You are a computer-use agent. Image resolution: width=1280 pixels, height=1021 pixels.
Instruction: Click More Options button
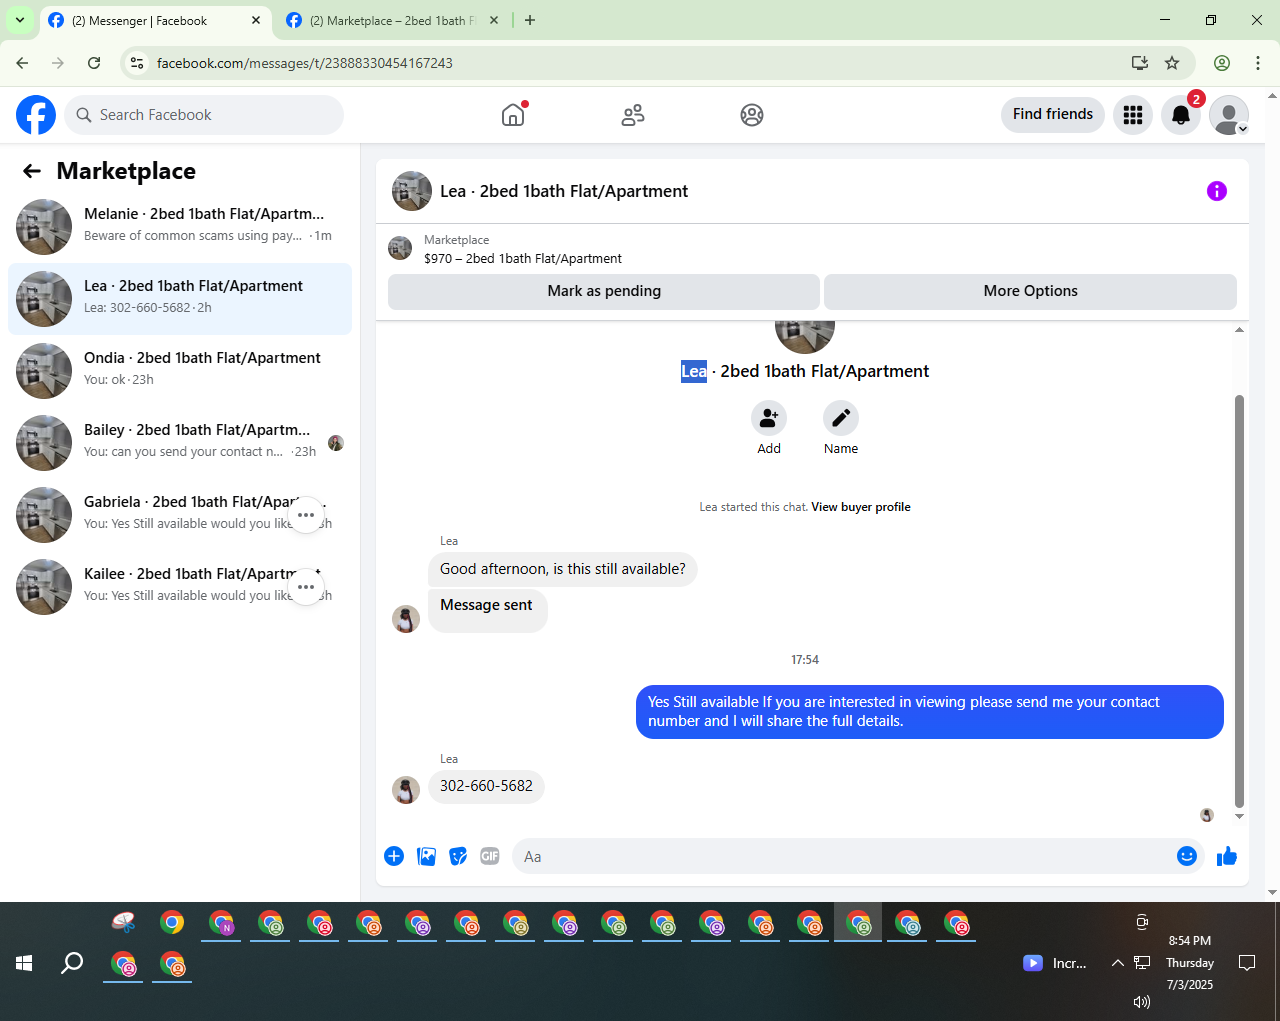click(1030, 291)
